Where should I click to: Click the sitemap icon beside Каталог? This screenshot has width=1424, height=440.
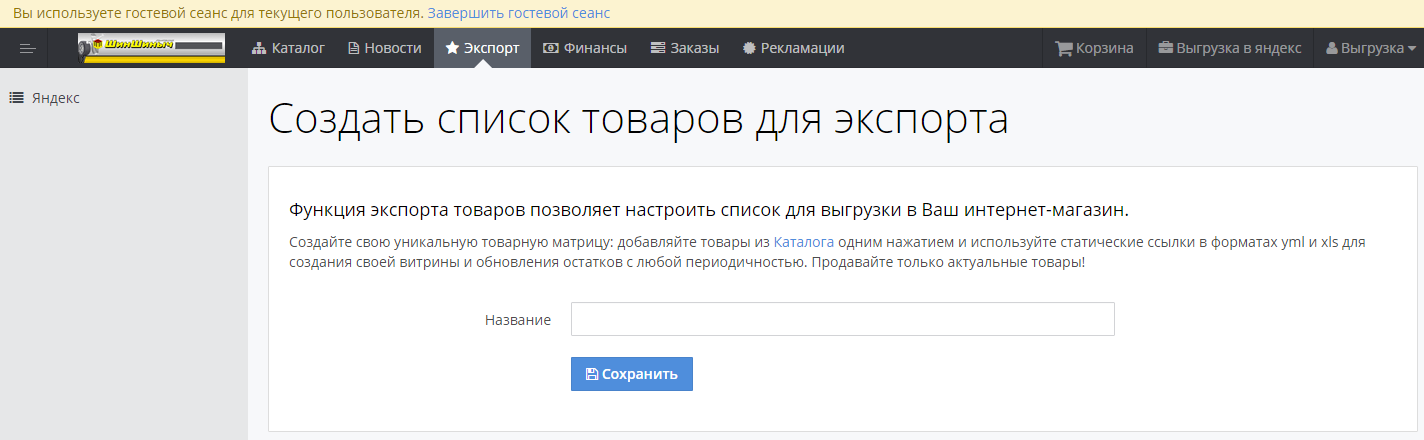click(259, 48)
